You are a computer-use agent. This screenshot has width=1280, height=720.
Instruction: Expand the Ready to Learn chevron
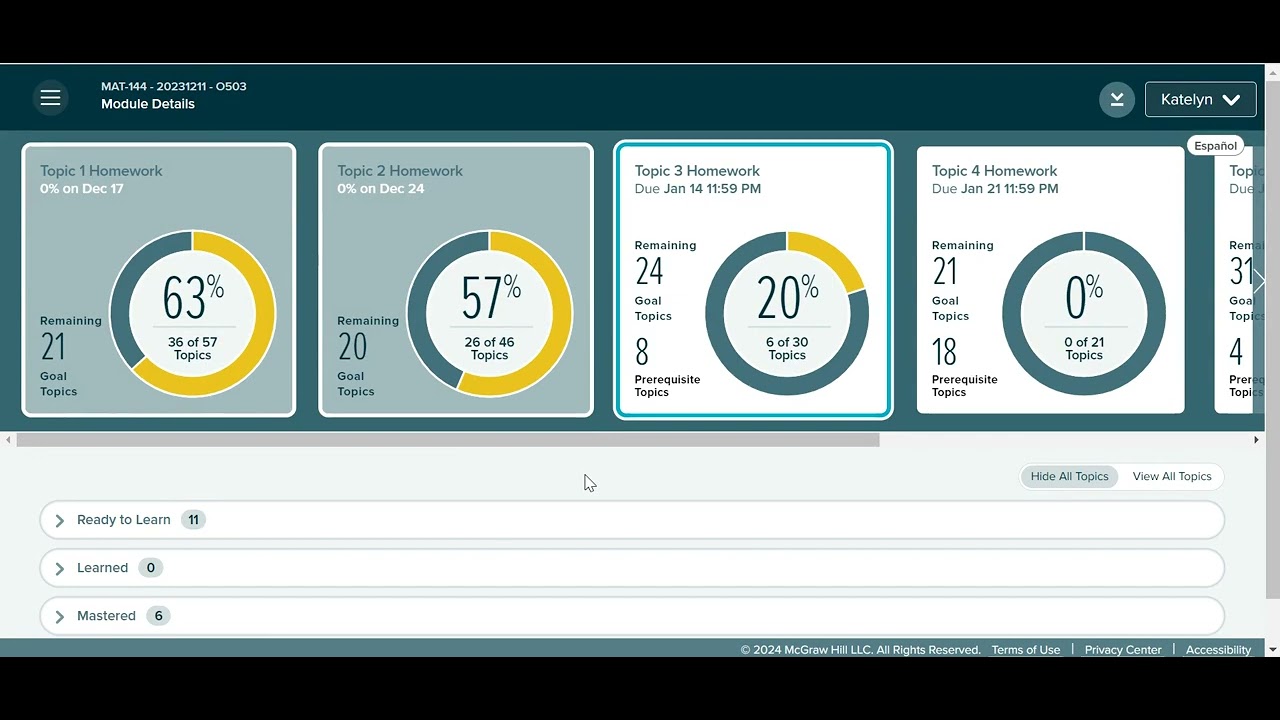[x=59, y=520]
